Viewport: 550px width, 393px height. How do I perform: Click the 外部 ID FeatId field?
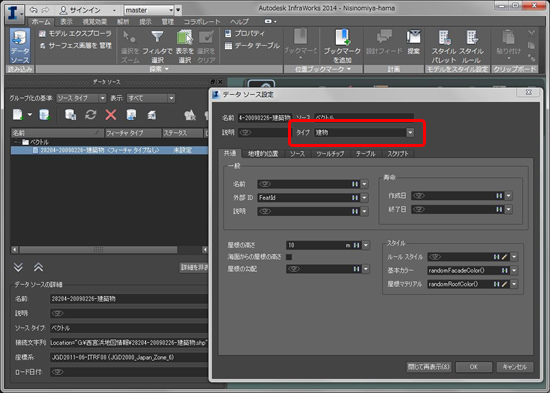(x=304, y=198)
